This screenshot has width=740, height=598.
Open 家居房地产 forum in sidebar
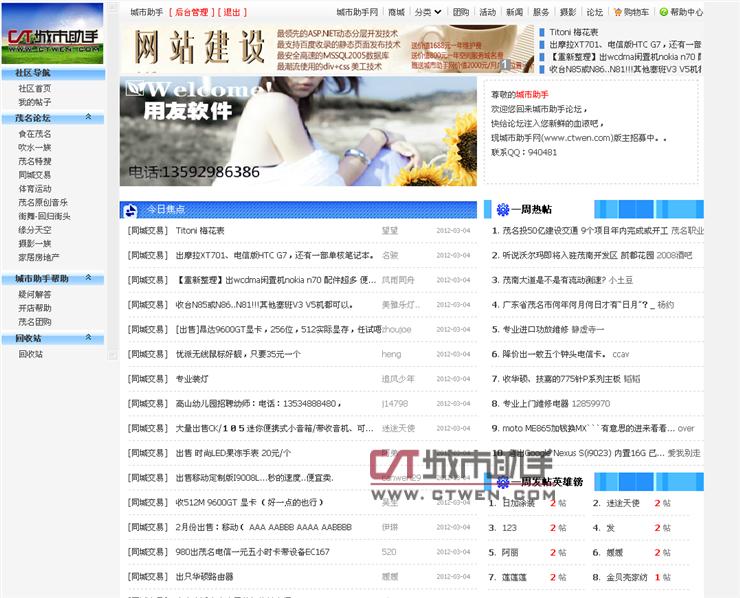39,257
